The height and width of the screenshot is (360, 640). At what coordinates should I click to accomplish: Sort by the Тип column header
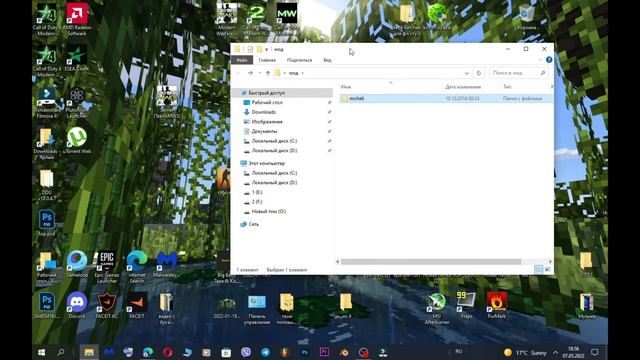coord(507,87)
